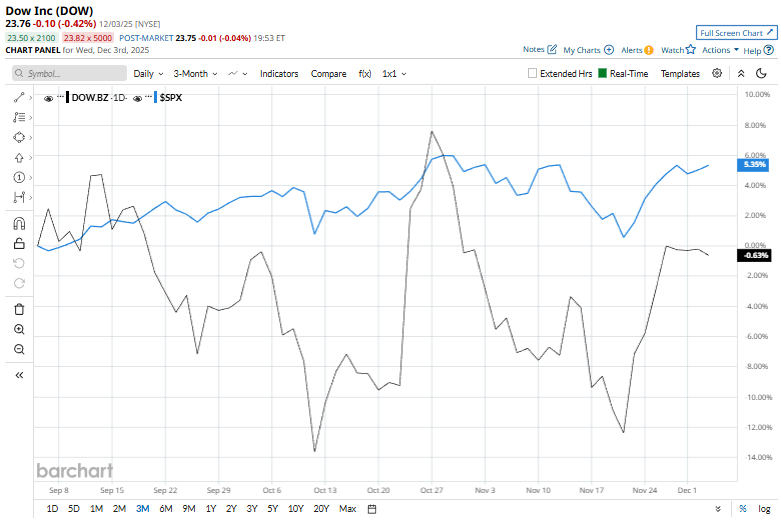The image size is (781, 526).
Task: Toggle visibility eye for DOW.BZ
Action: 48,98
